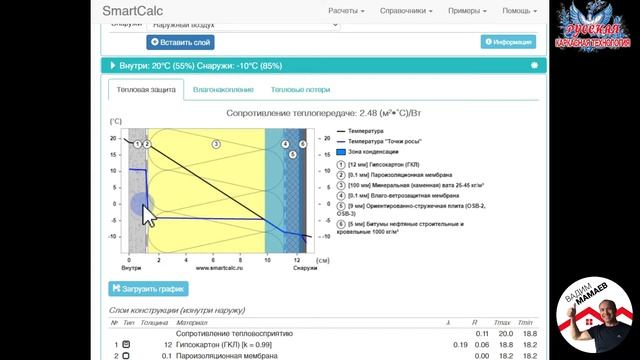Click layer marker 4 on the chart

click(x=285, y=144)
